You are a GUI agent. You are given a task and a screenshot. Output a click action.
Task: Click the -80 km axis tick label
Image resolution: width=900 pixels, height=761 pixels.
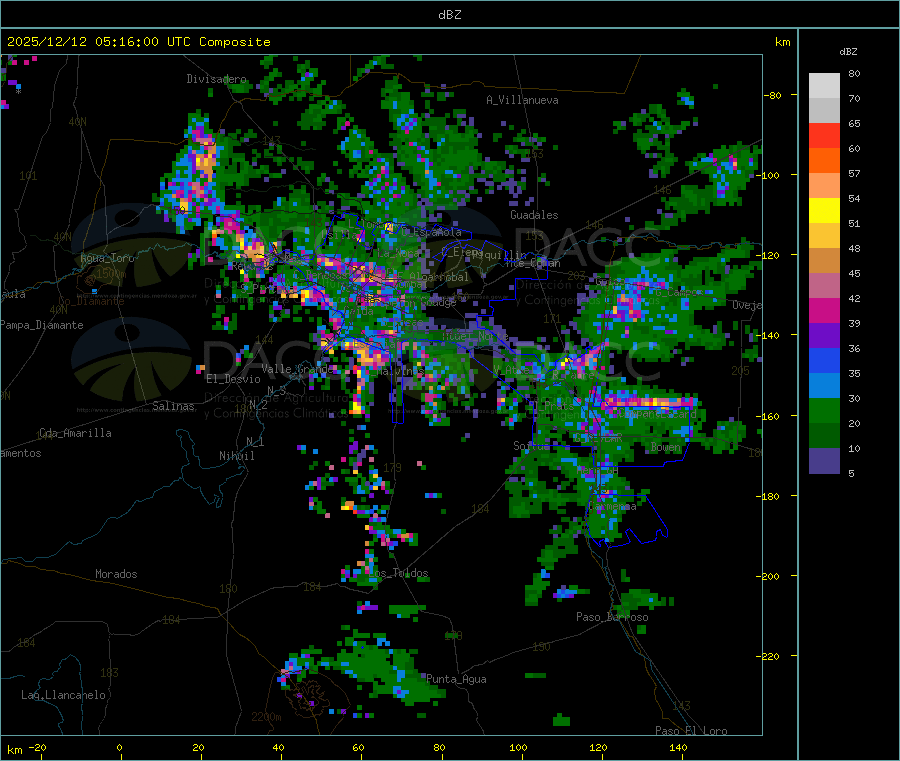[x=773, y=95]
